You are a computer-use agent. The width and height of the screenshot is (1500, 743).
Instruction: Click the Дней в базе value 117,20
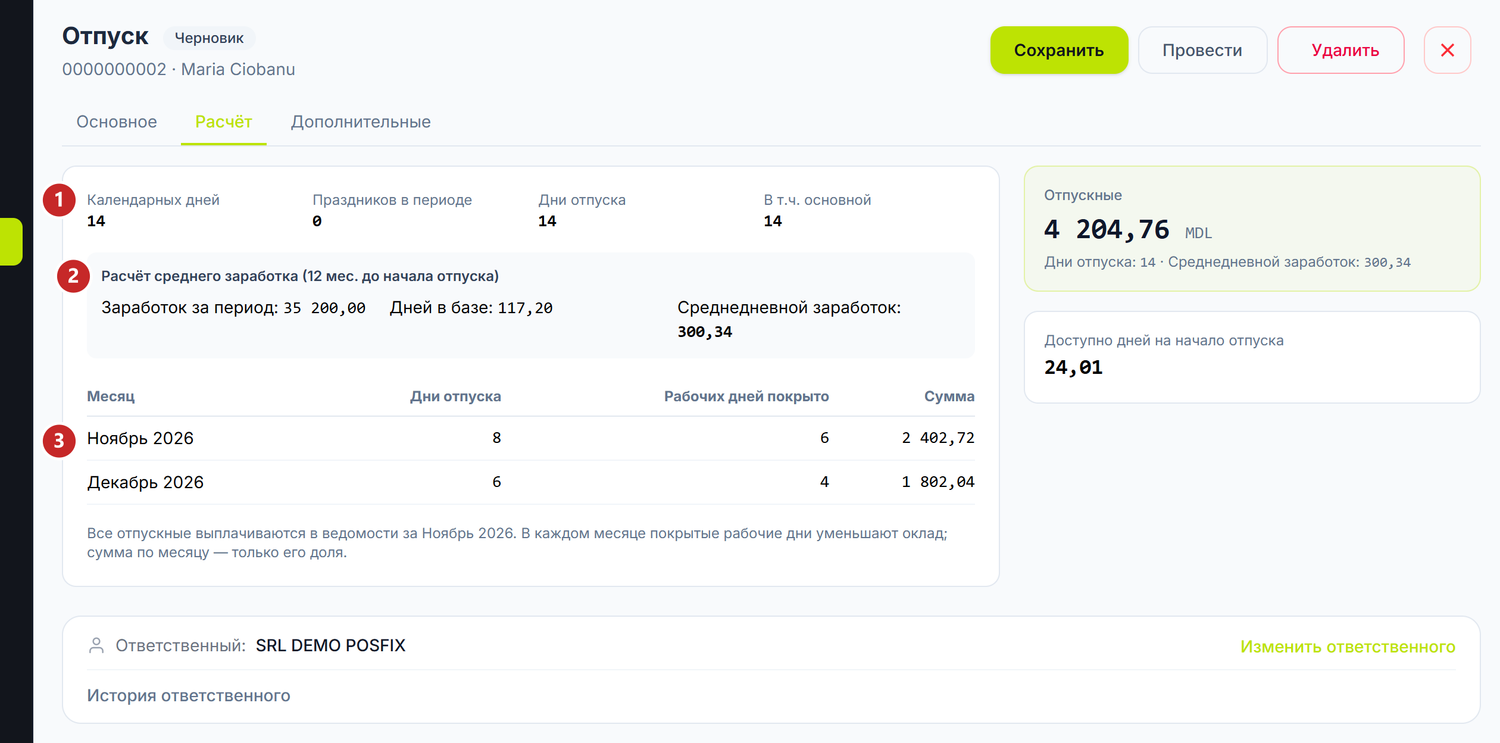pos(525,308)
